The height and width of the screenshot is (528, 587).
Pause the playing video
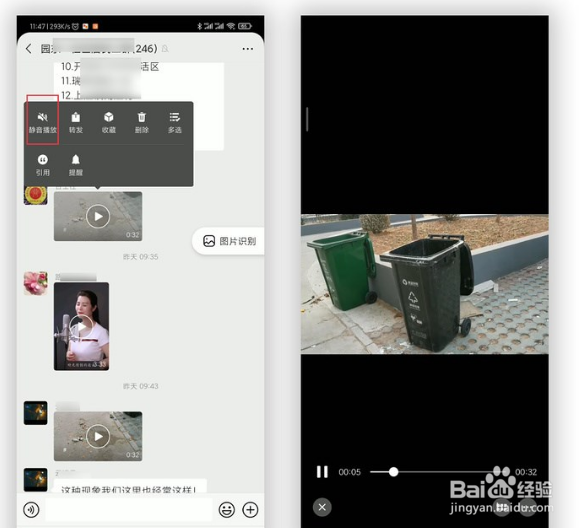coord(322,472)
